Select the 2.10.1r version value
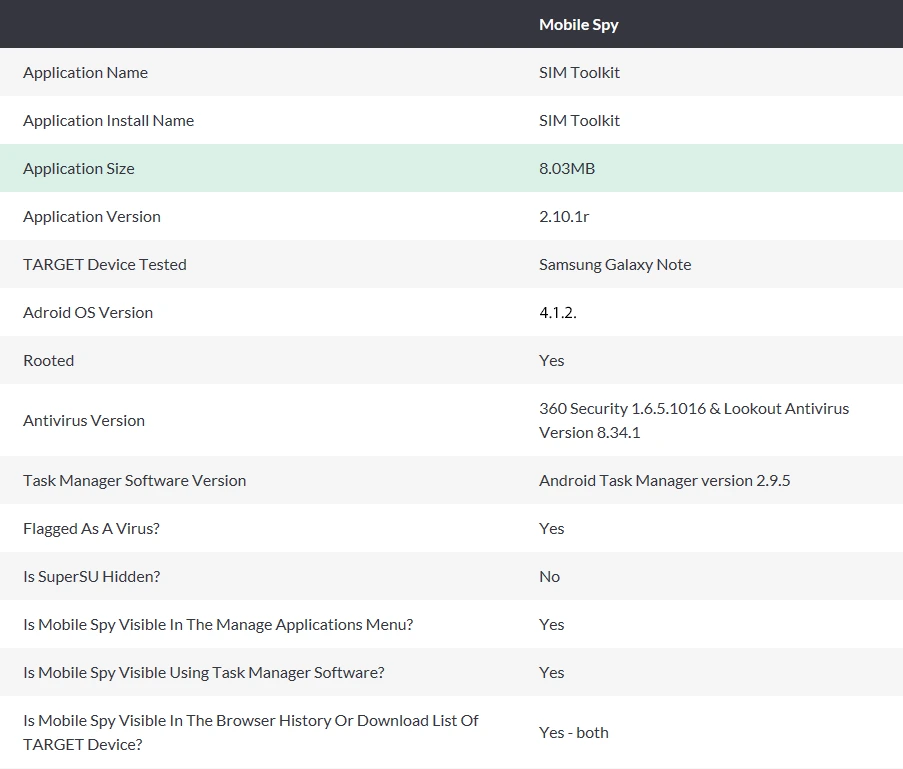The height and width of the screenshot is (769, 903). click(x=564, y=217)
